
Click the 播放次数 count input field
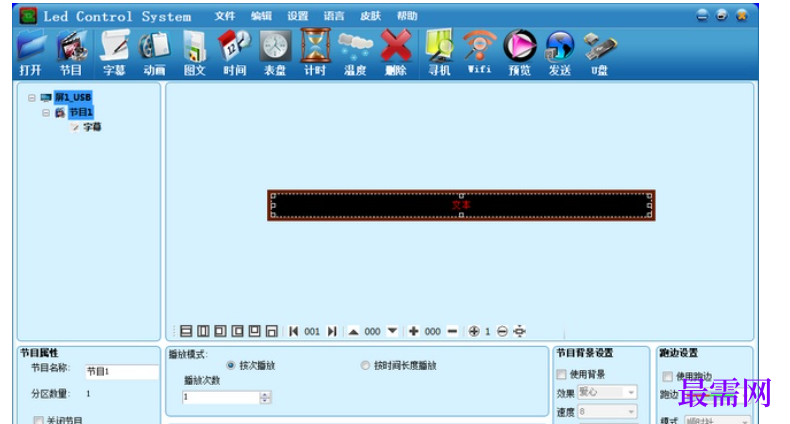coord(221,397)
